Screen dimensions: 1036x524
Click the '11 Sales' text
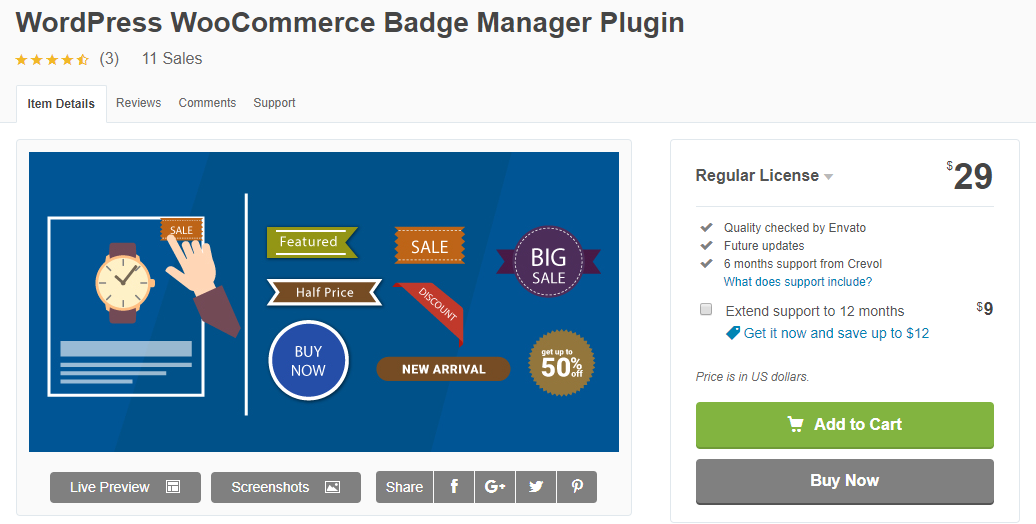click(x=172, y=59)
